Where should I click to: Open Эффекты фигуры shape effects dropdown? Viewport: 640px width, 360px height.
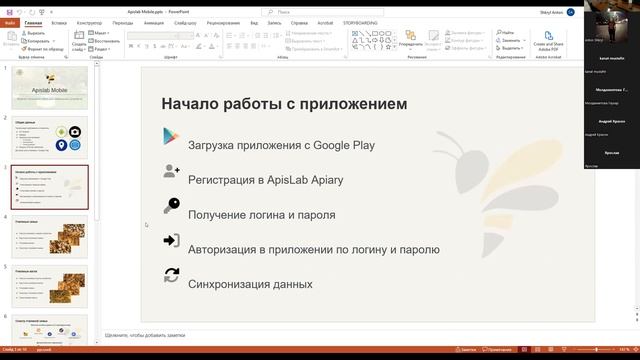pyautogui.click(x=466, y=48)
